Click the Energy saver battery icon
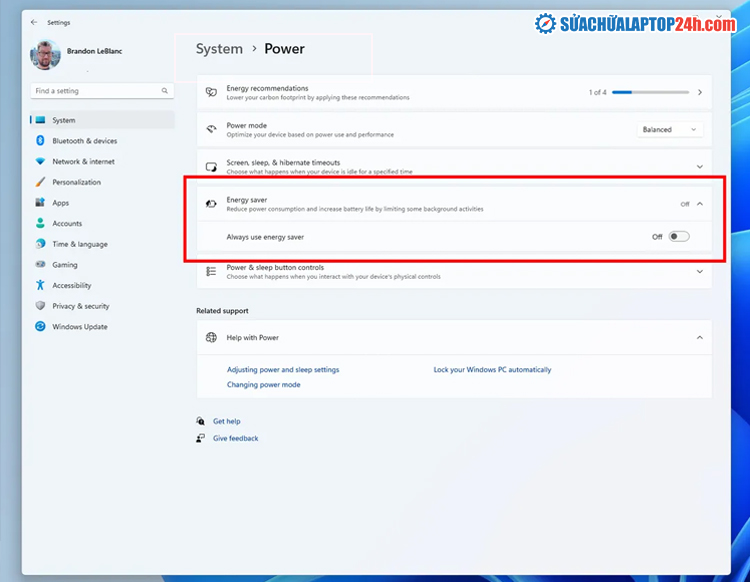The height and width of the screenshot is (582, 750). [x=211, y=204]
